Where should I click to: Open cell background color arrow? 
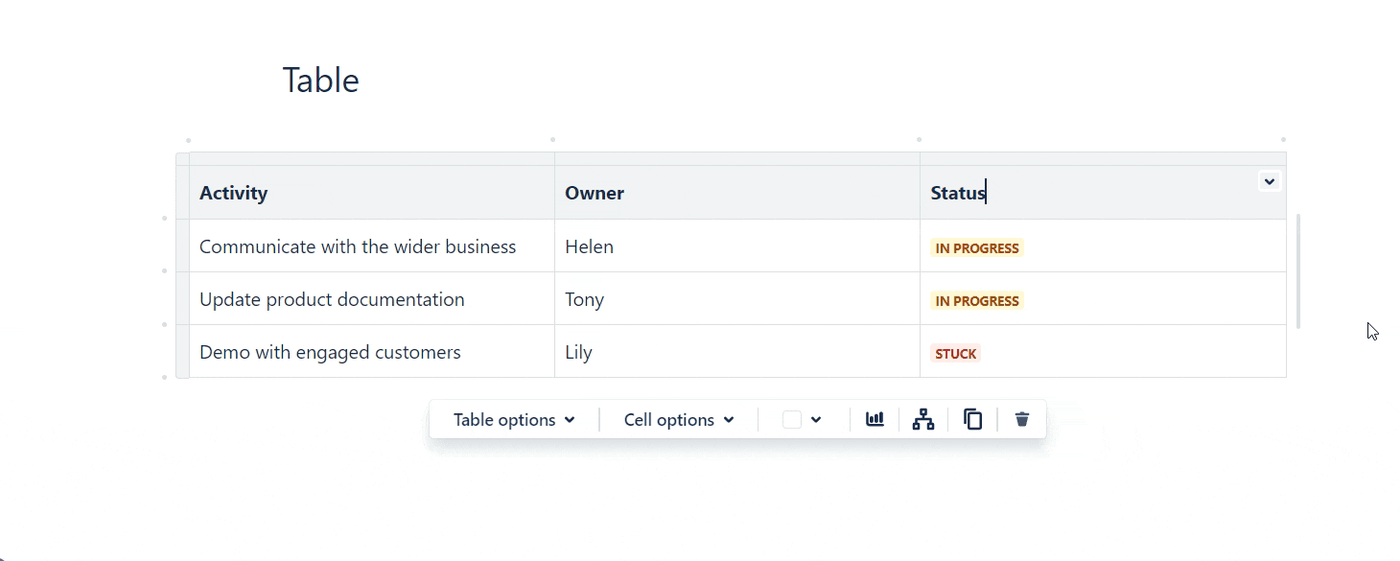pyautogui.click(x=816, y=420)
